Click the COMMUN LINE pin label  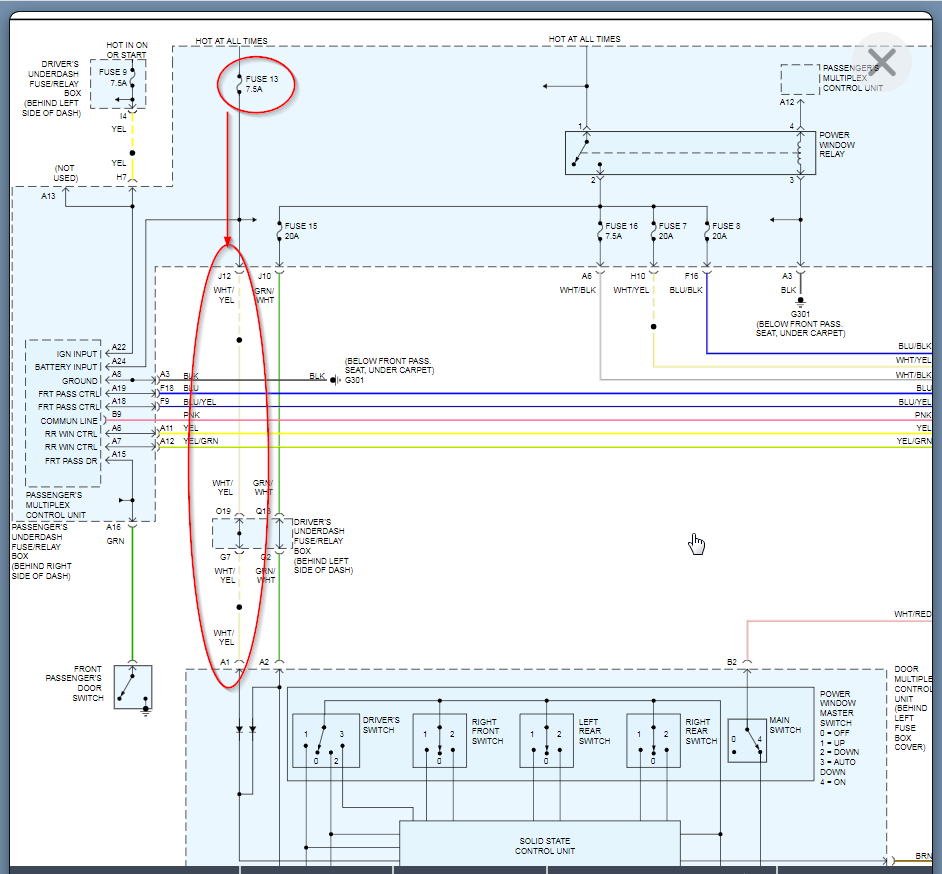click(69, 421)
